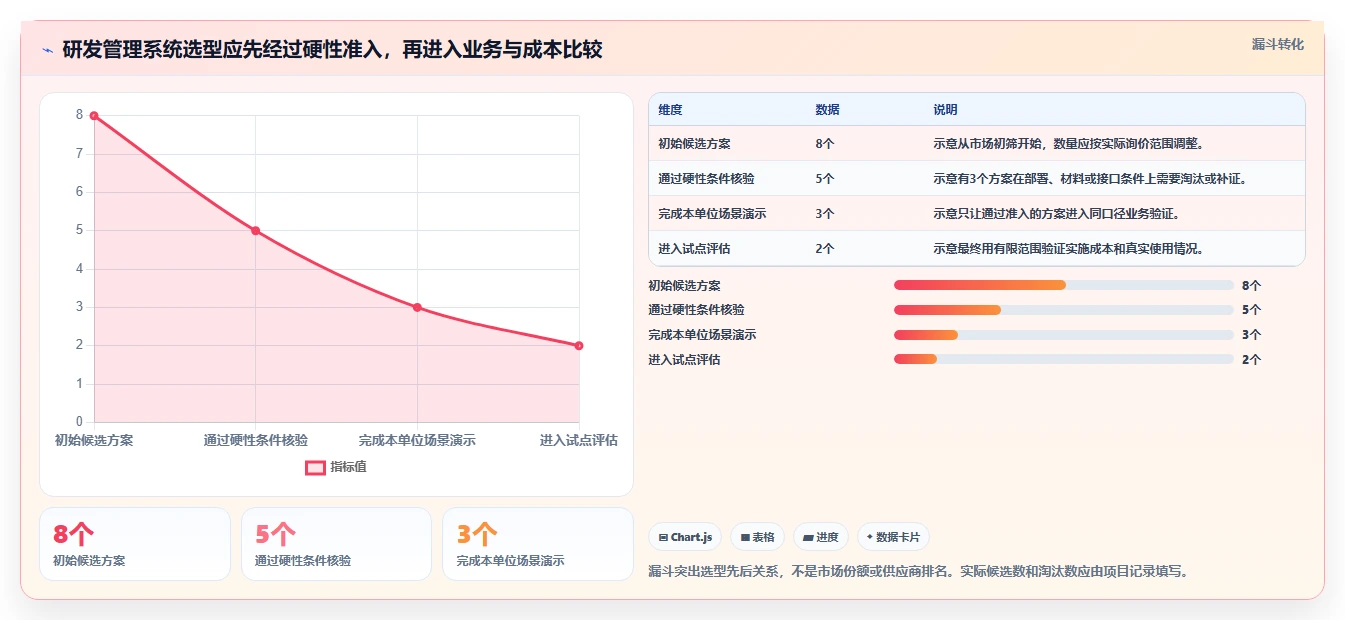Click the 漏斗转化 label in header
The image size is (1345, 620).
(1277, 44)
